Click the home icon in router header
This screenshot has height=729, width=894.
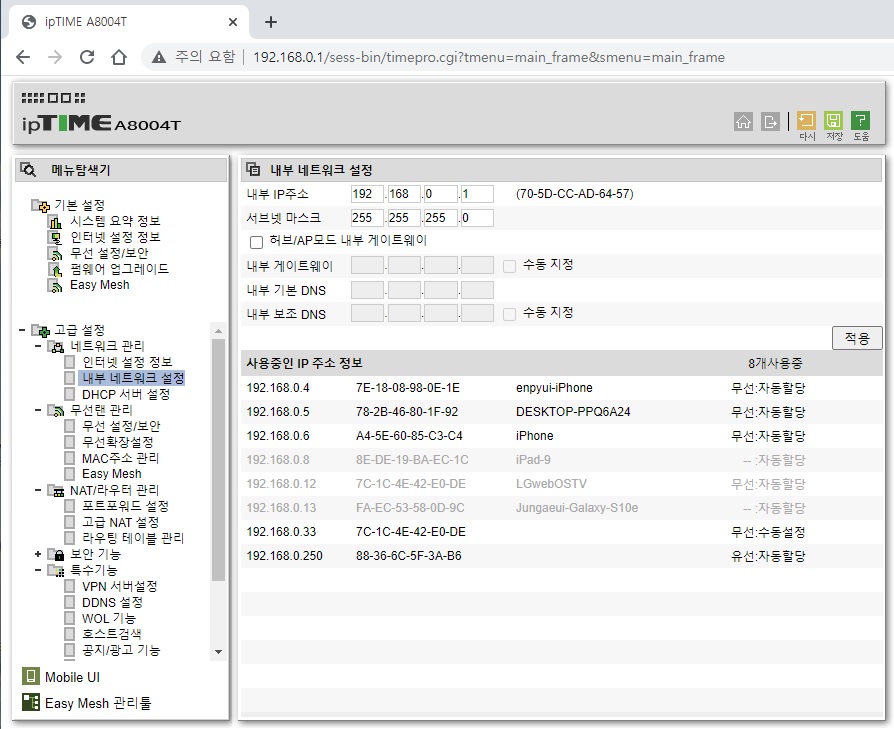pos(743,121)
